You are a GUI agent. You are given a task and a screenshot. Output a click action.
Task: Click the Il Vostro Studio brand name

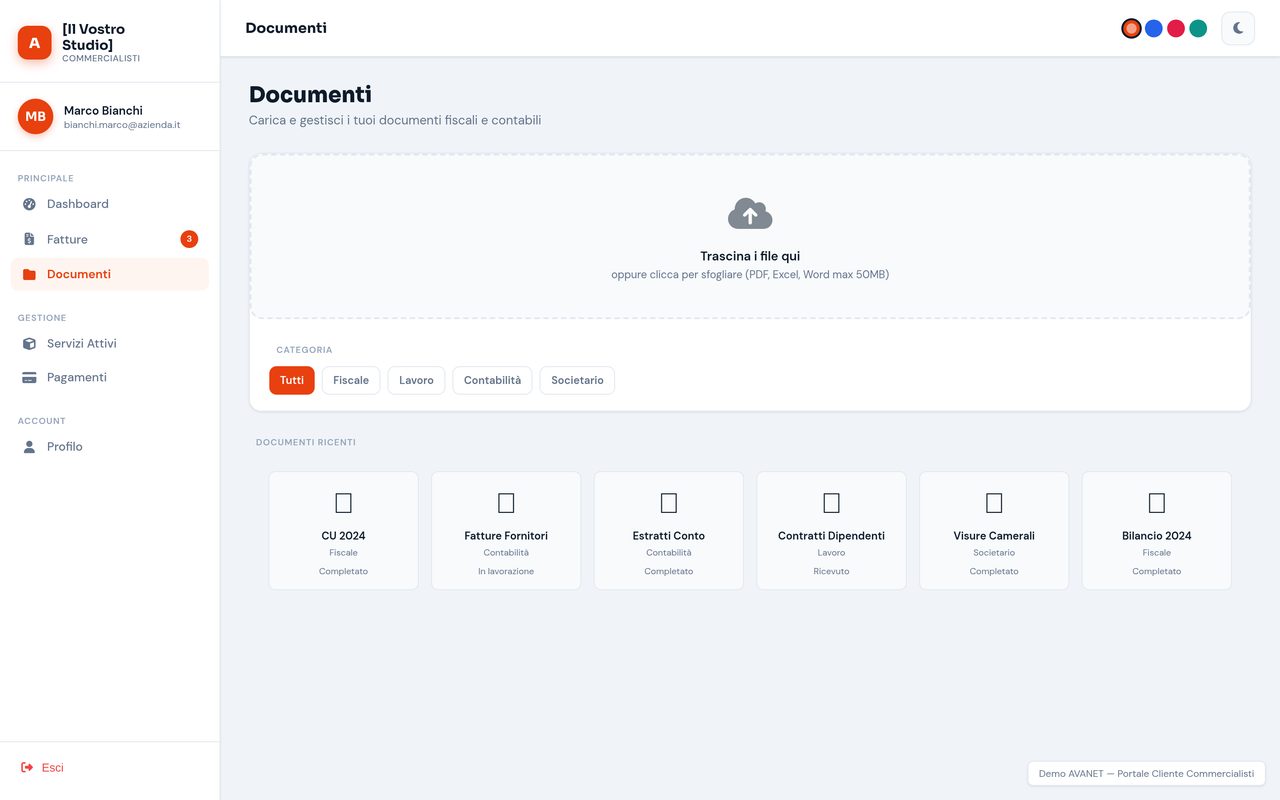[94, 37]
